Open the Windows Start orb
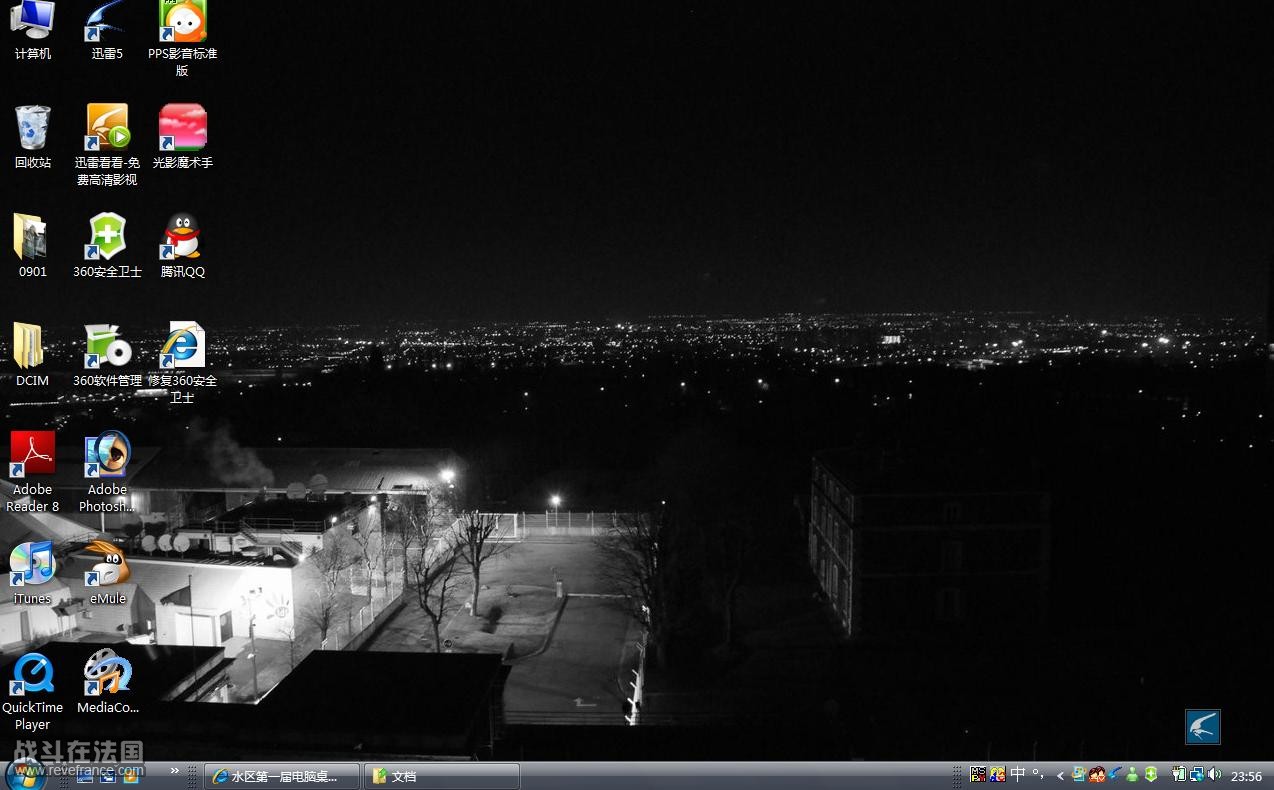The image size is (1274, 790). coord(25,773)
